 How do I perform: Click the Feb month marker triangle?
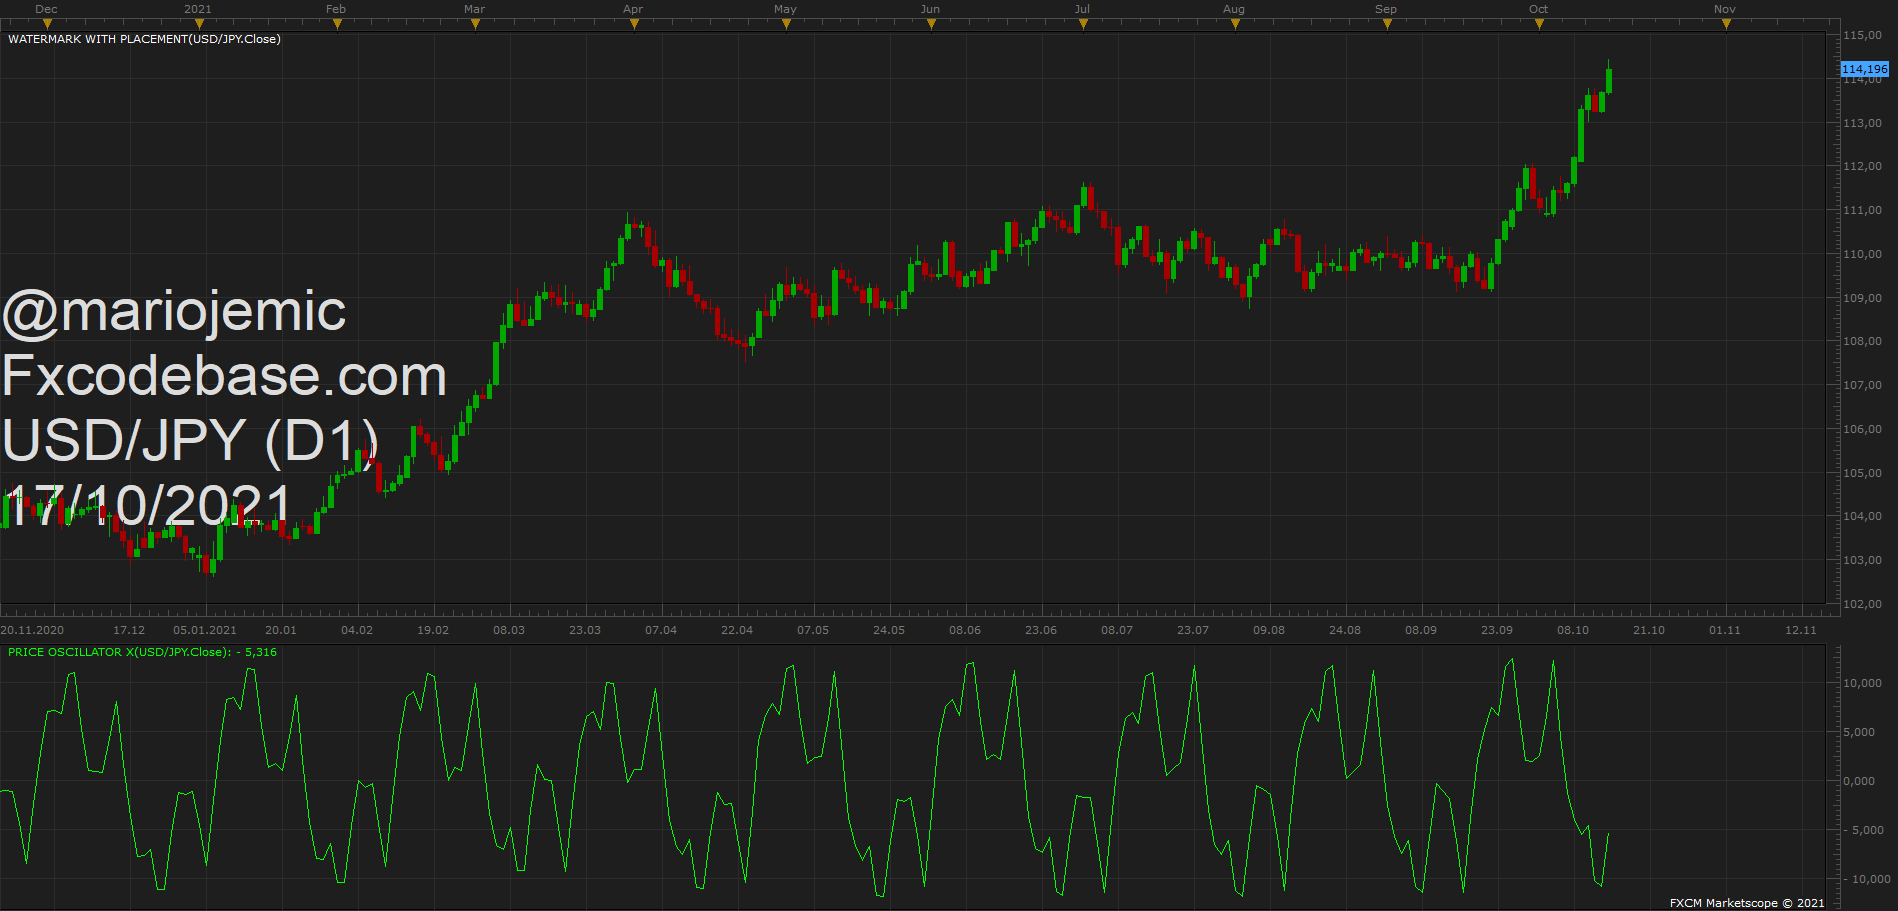coord(337,24)
